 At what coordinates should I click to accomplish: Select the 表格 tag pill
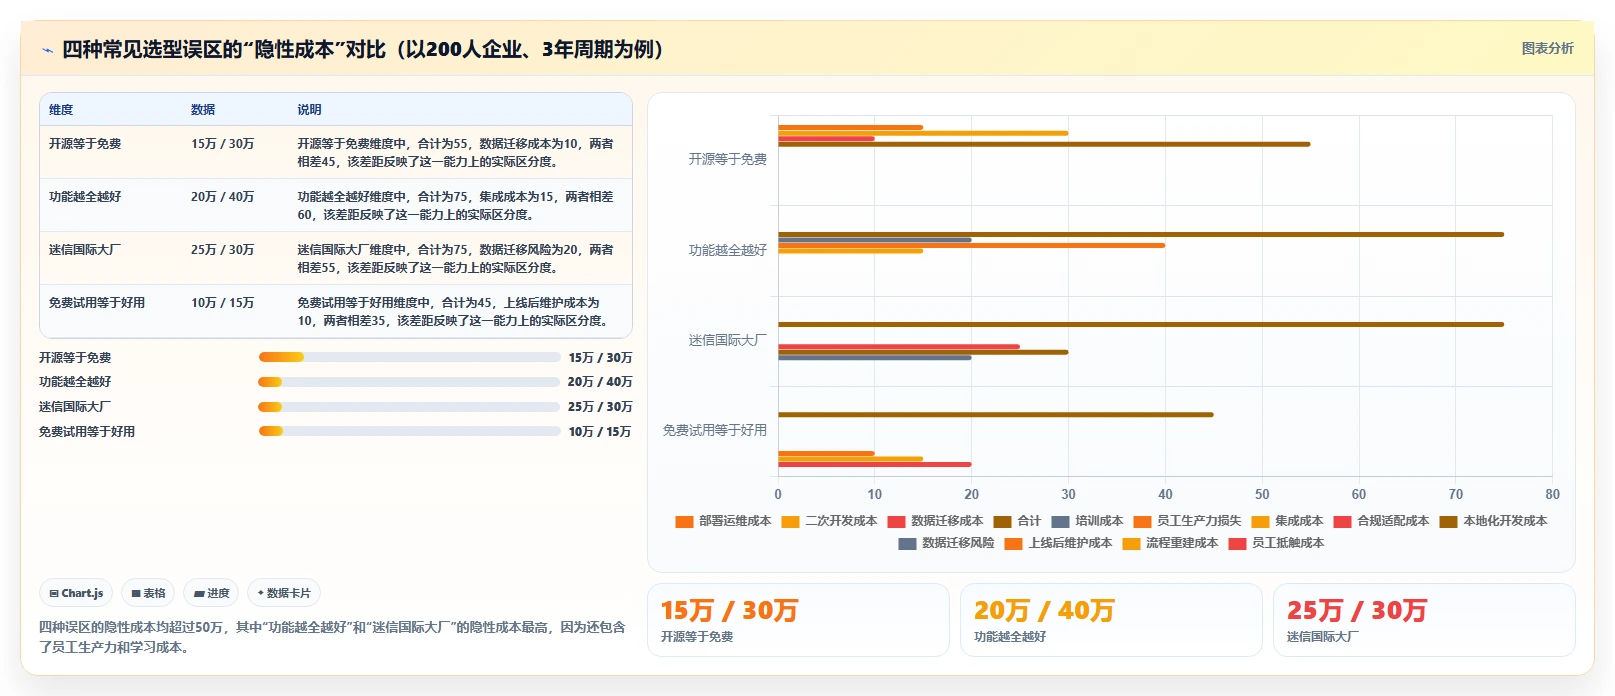click(148, 593)
